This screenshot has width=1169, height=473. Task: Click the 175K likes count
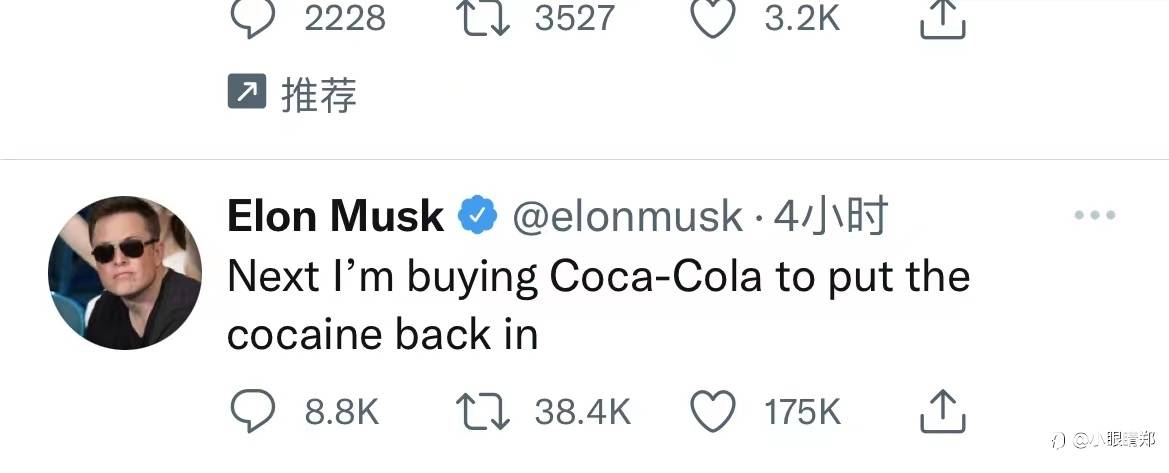click(802, 412)
